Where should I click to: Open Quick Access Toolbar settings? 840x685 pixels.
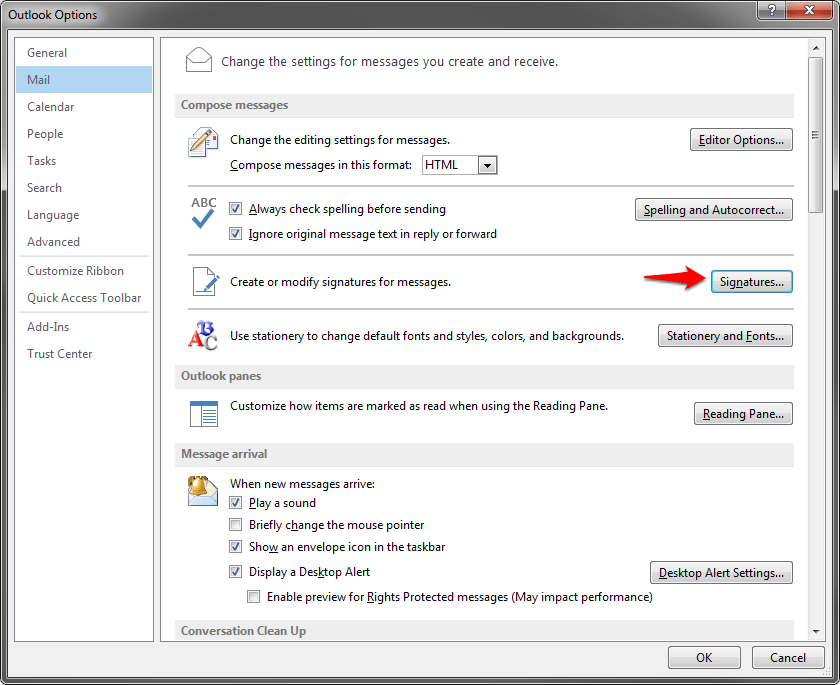tap(84, 297)
